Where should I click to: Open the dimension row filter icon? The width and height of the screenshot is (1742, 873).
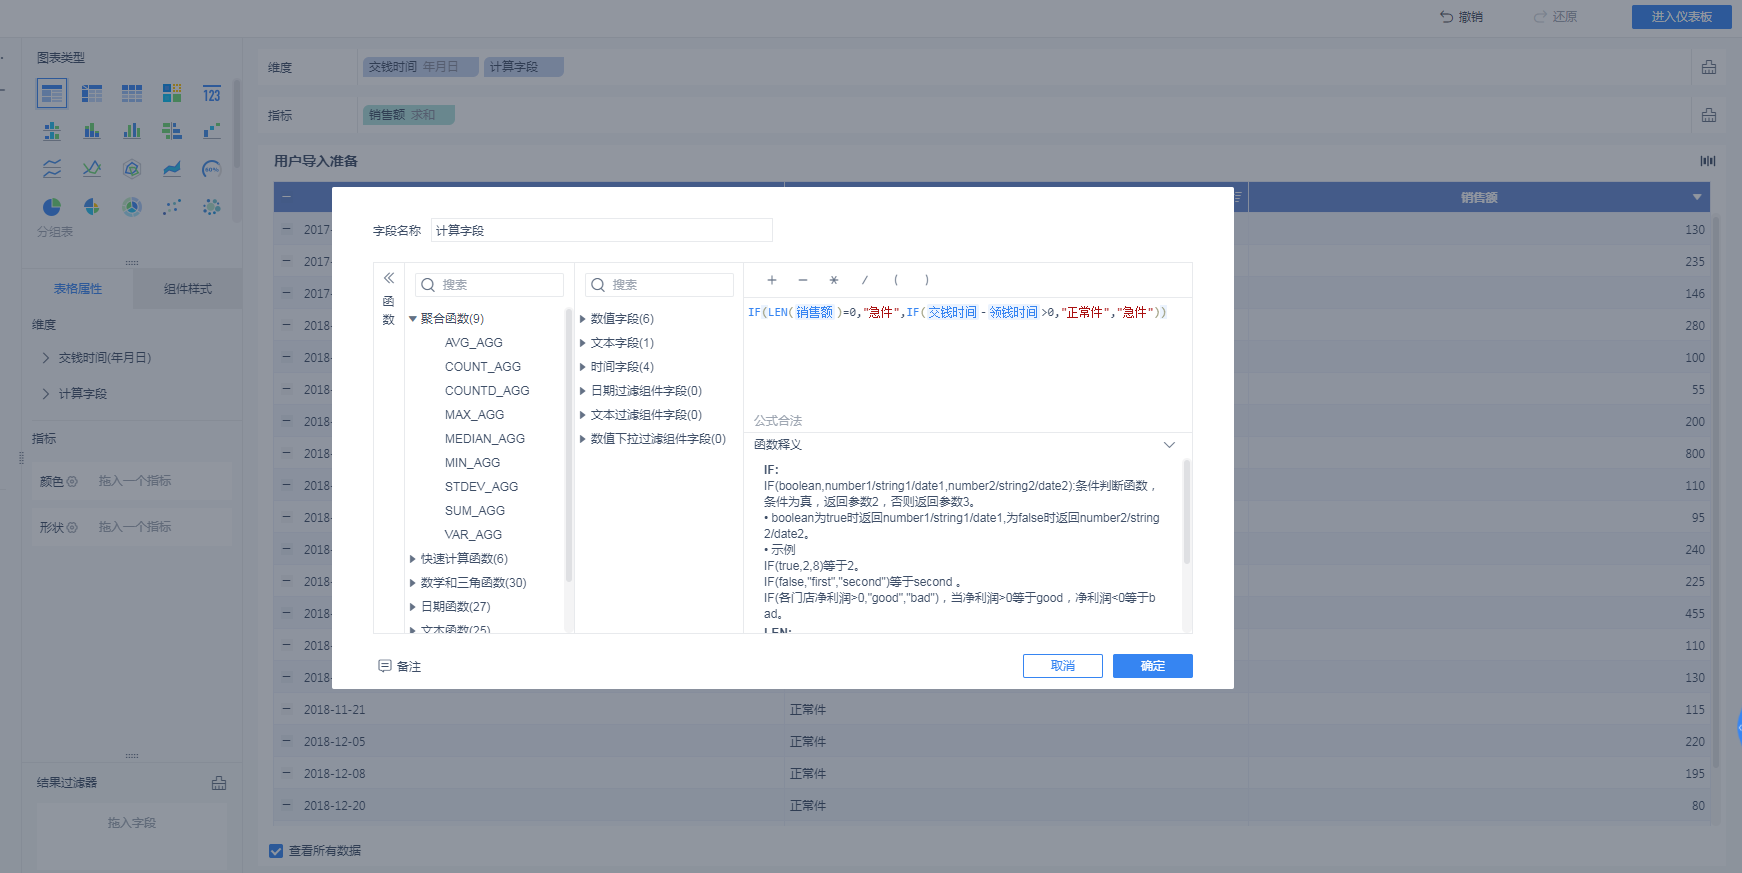click(x=1709, y=67)
